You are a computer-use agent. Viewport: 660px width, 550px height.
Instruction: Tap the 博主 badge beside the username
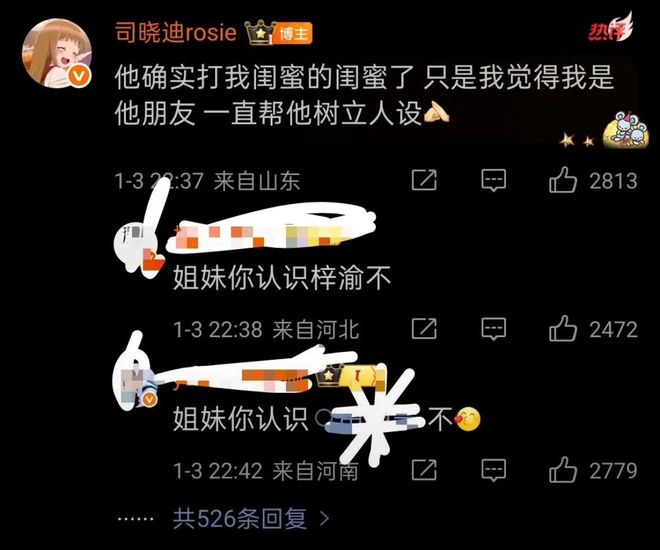(x=295, y=33)
